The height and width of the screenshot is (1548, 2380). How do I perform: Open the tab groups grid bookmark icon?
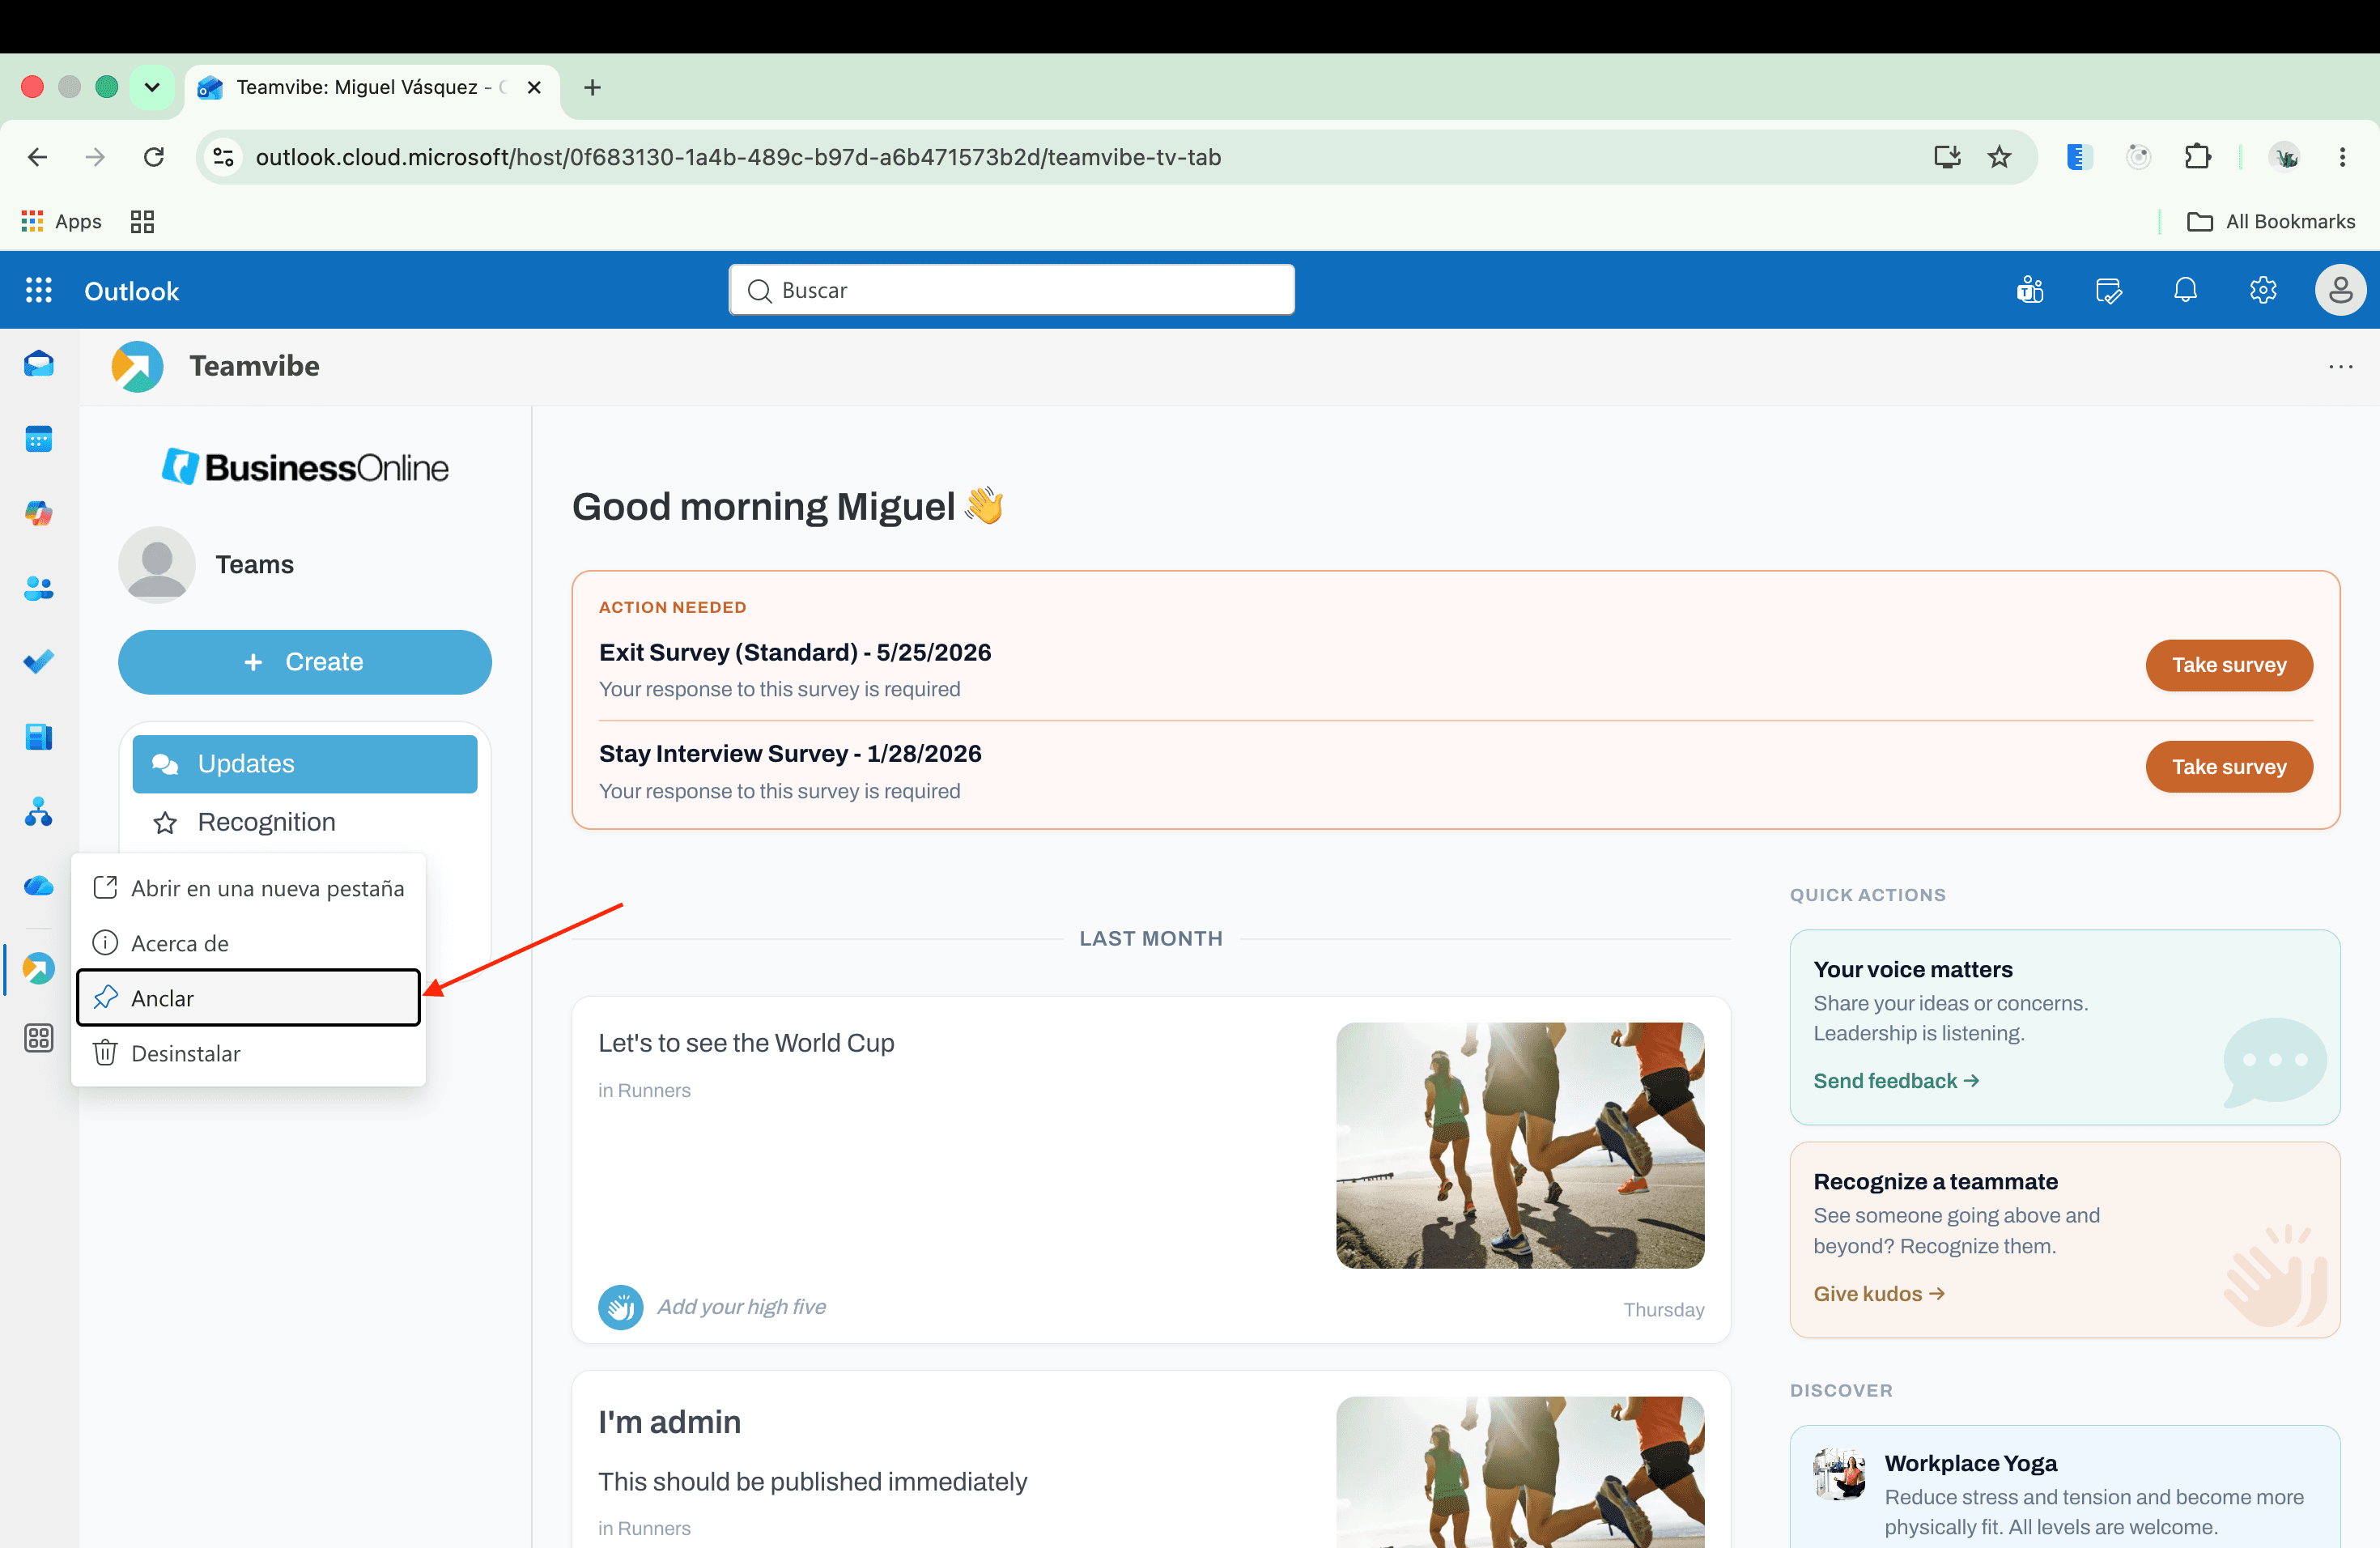(142, 221)
